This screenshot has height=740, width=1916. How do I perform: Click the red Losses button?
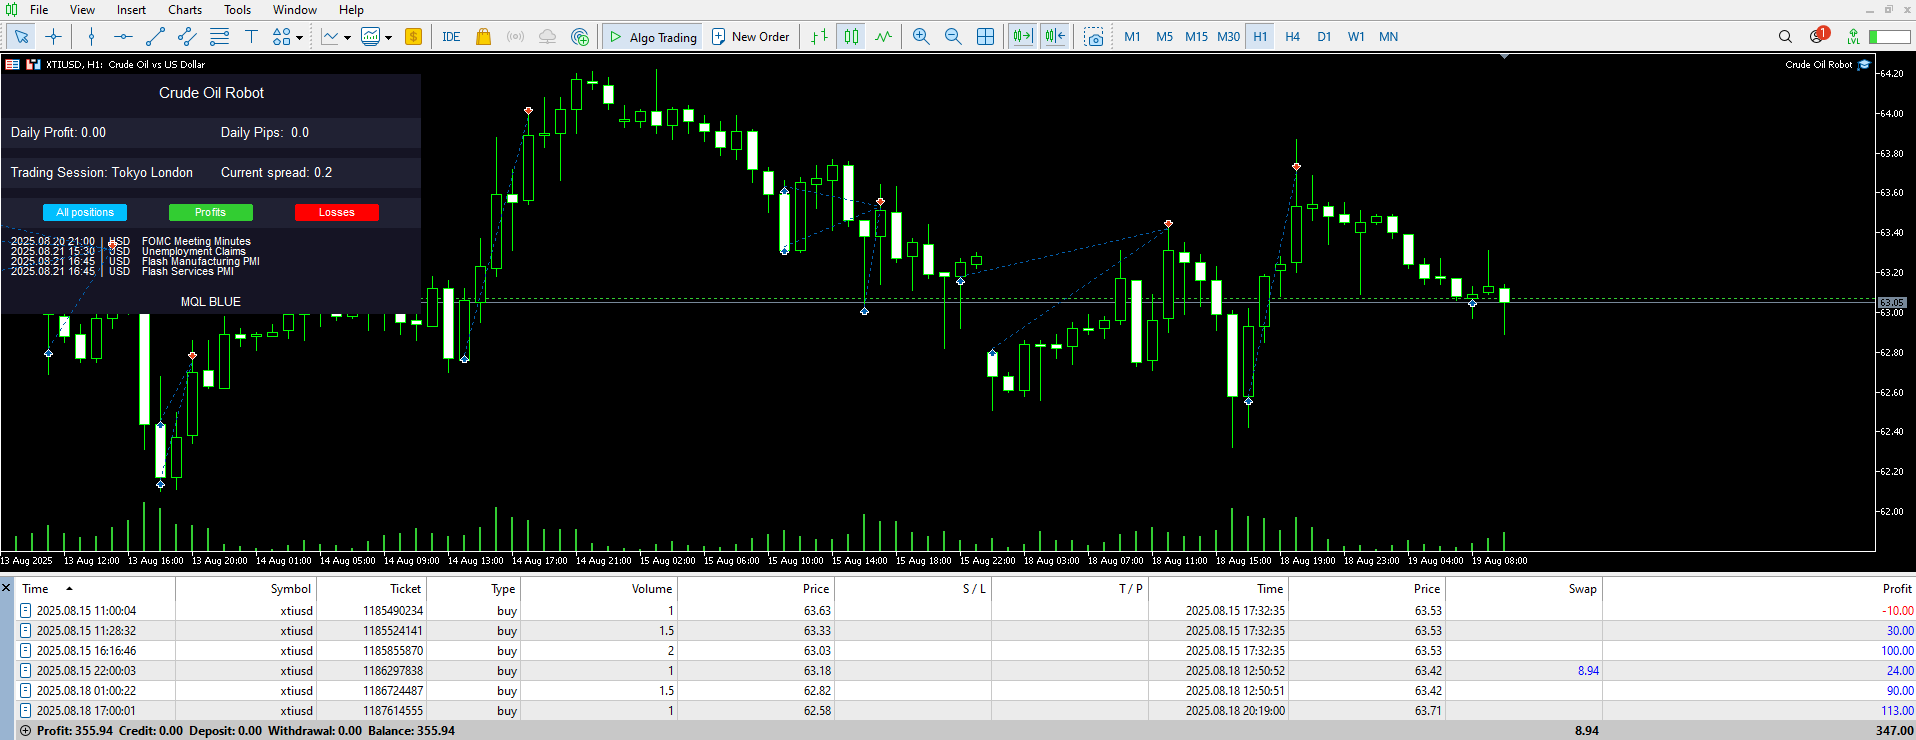(337, 212)
